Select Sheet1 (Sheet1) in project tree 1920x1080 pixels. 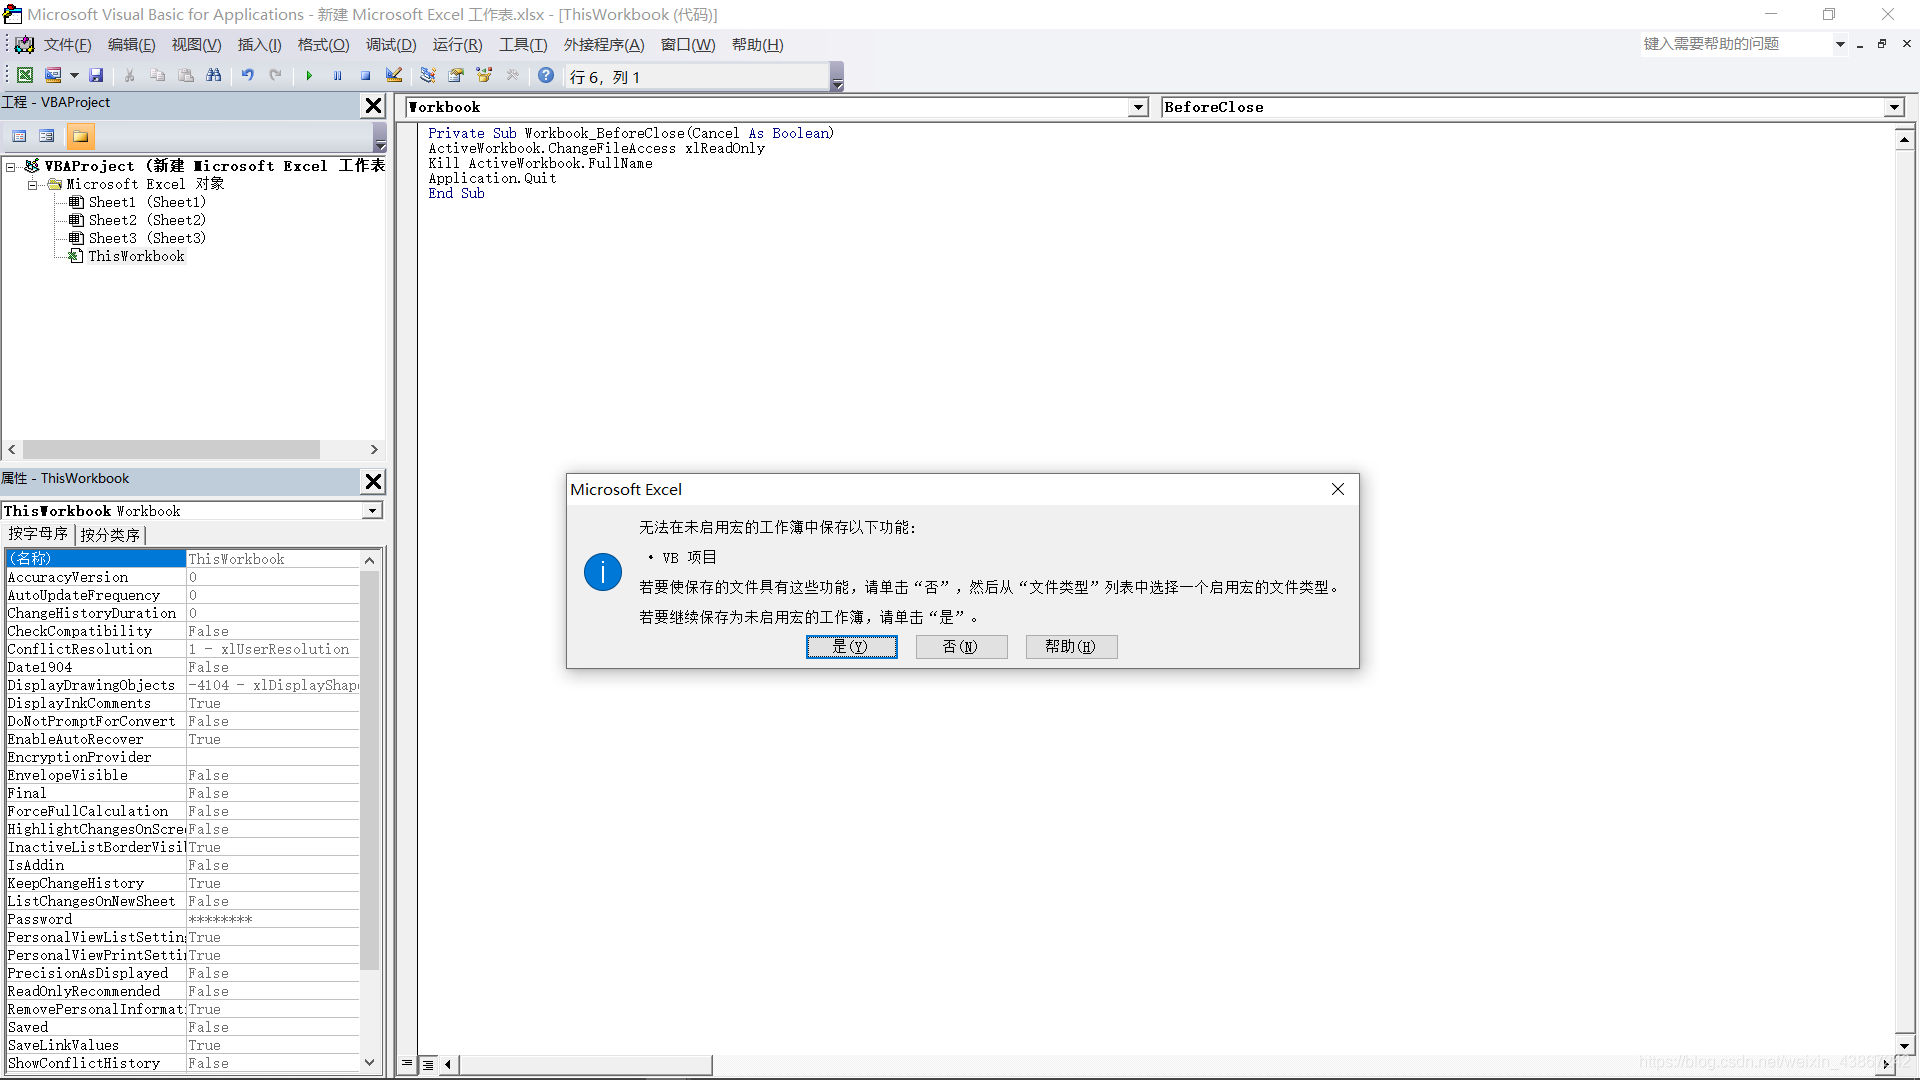point(146,202)
